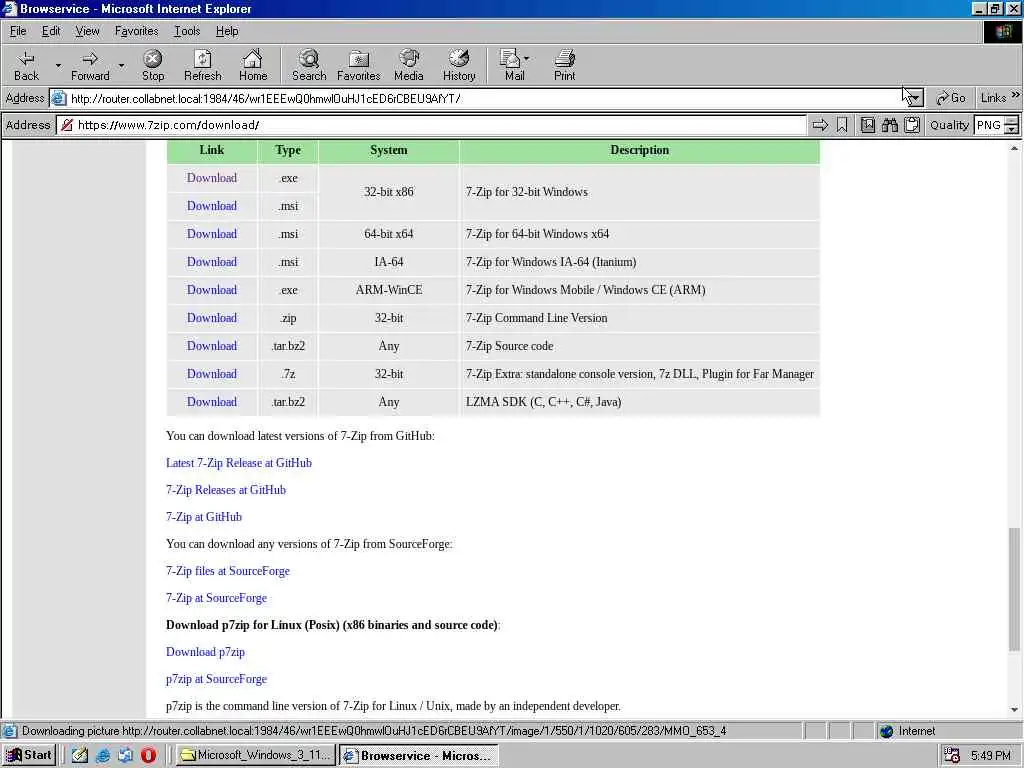The width and height of the screenshot is (1024, 768).
Task: Expand the Mail button dropdown arrow
Action: pyautogui.click(x=526, y=58)
